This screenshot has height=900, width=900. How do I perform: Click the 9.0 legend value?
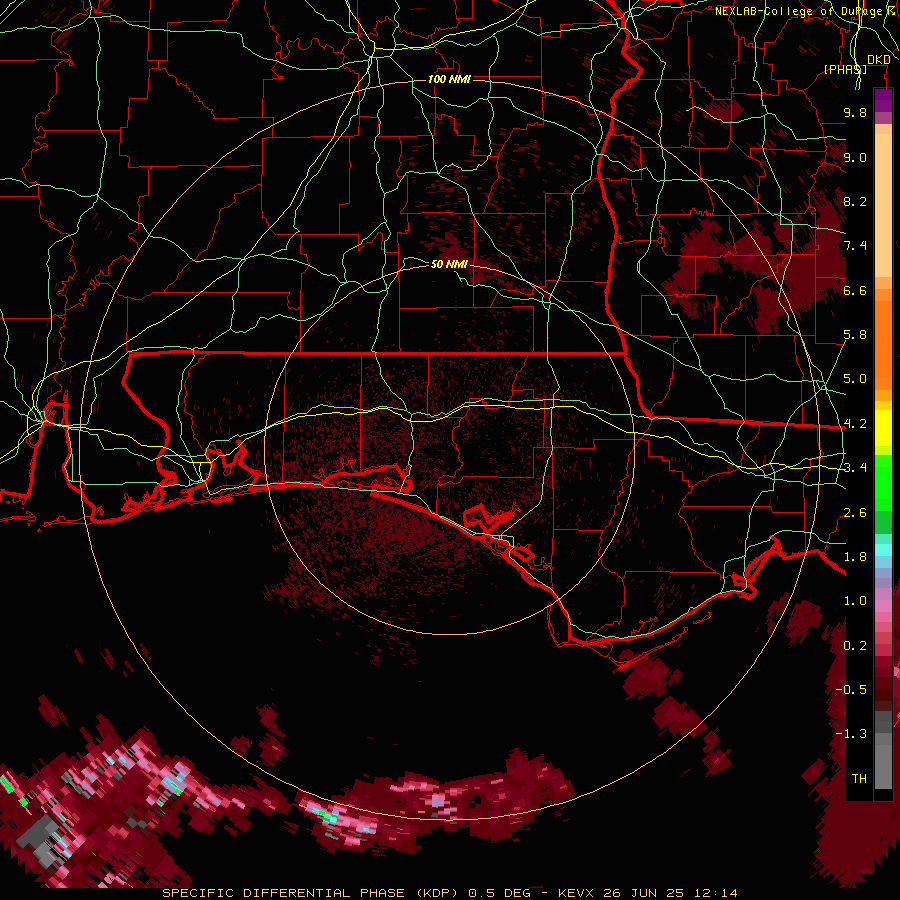(855, 157)
